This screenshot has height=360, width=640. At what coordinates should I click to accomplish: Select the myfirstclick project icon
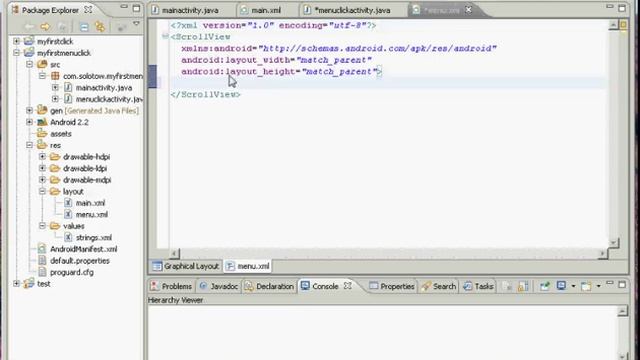coord(29,41)
